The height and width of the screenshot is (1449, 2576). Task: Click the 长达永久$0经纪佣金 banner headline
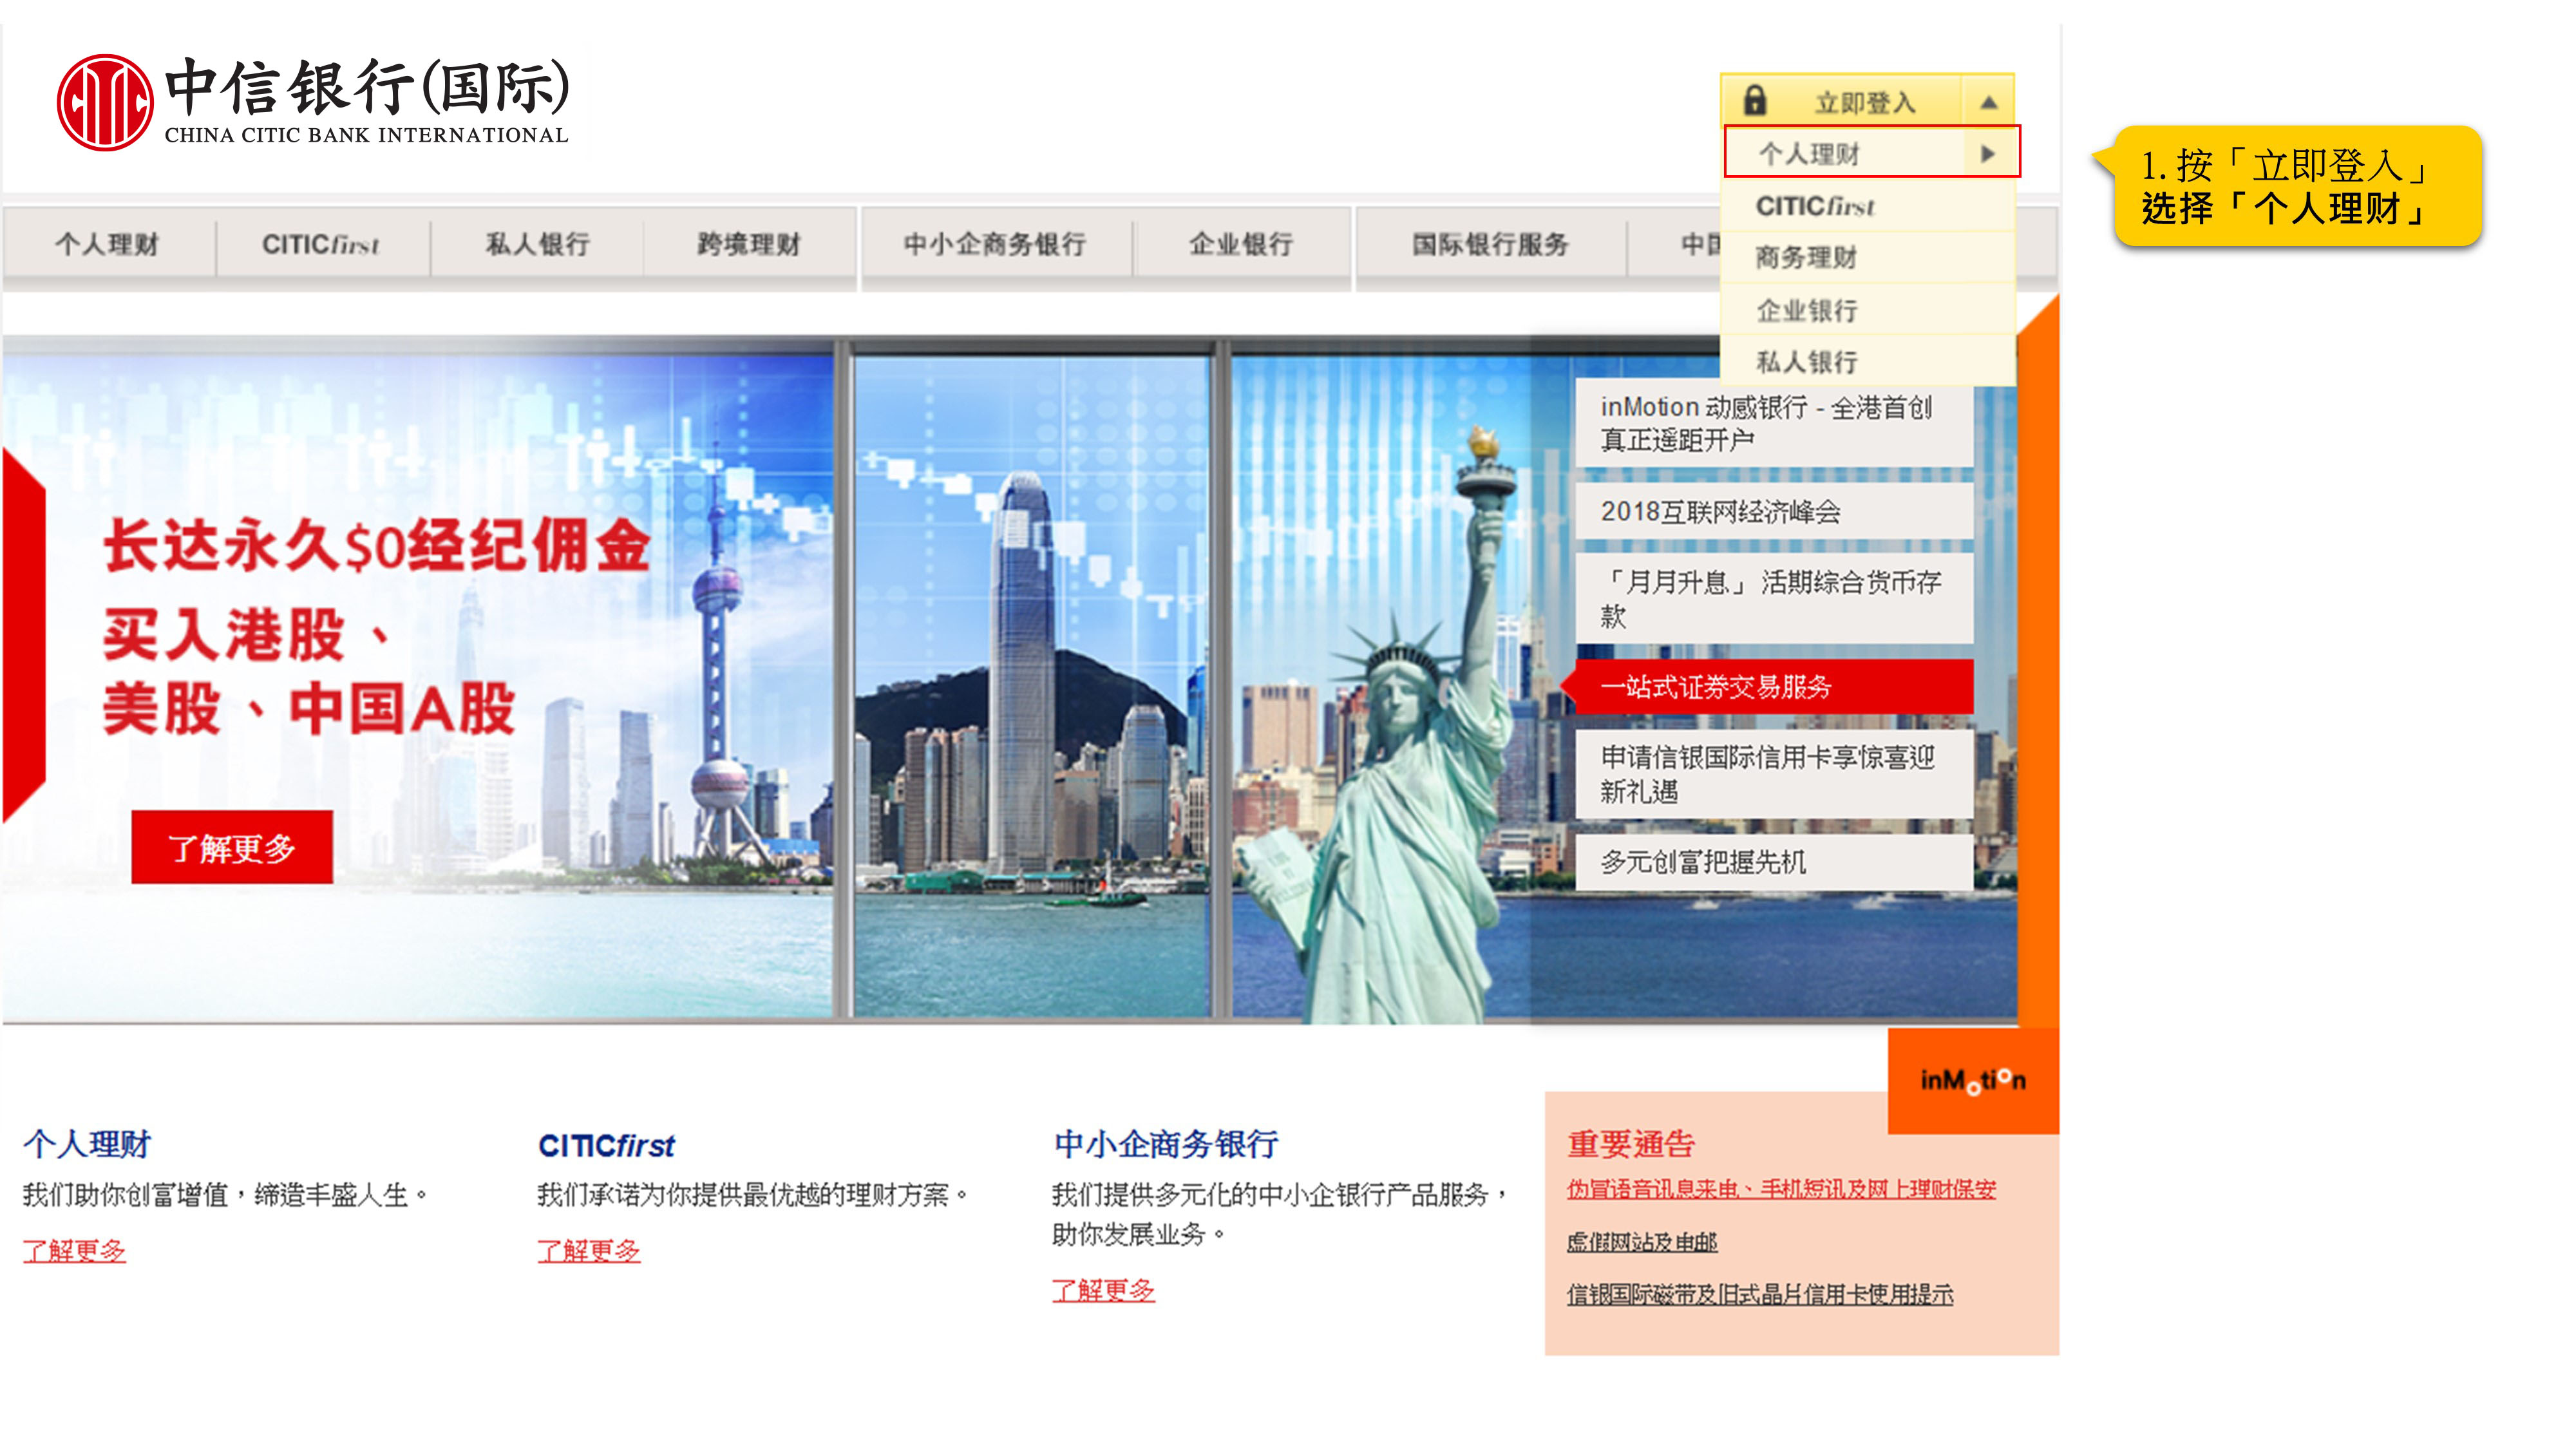[x=377, y=546]
